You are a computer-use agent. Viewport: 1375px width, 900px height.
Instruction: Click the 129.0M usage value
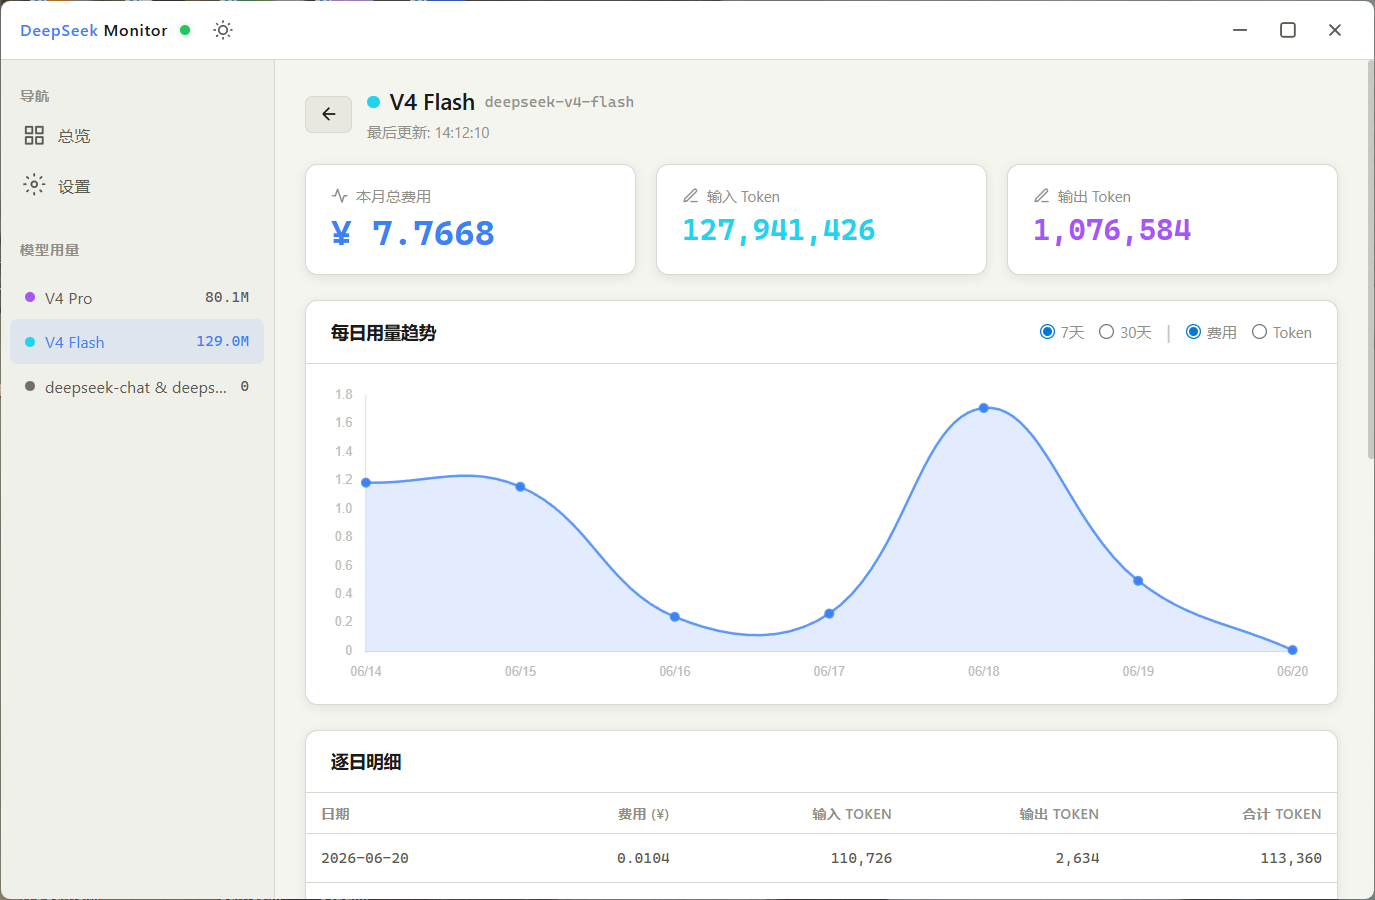coord(222,341)
